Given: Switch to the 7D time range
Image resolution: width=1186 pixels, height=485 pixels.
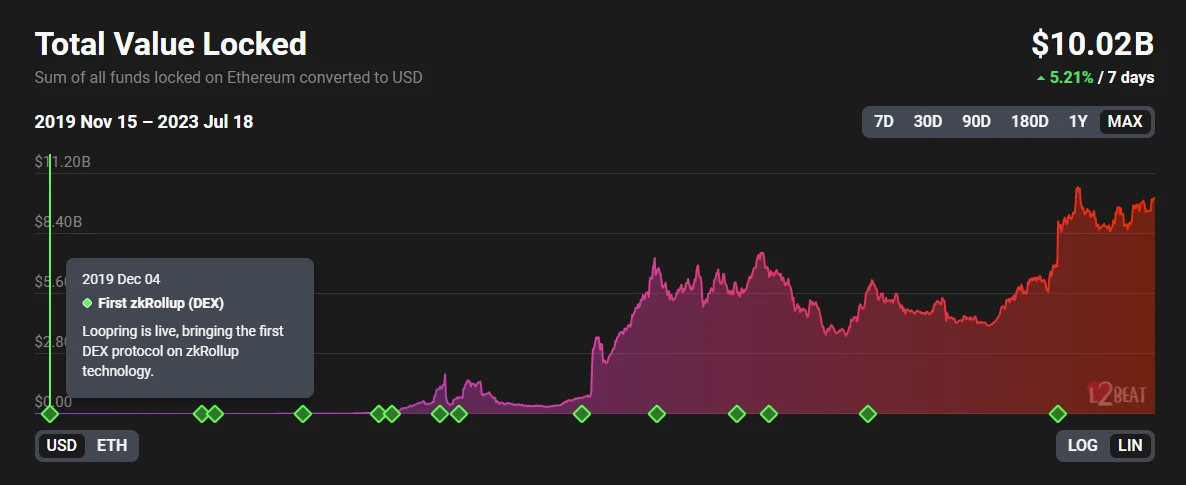Looking at the screenshot, I should point(884,122).
